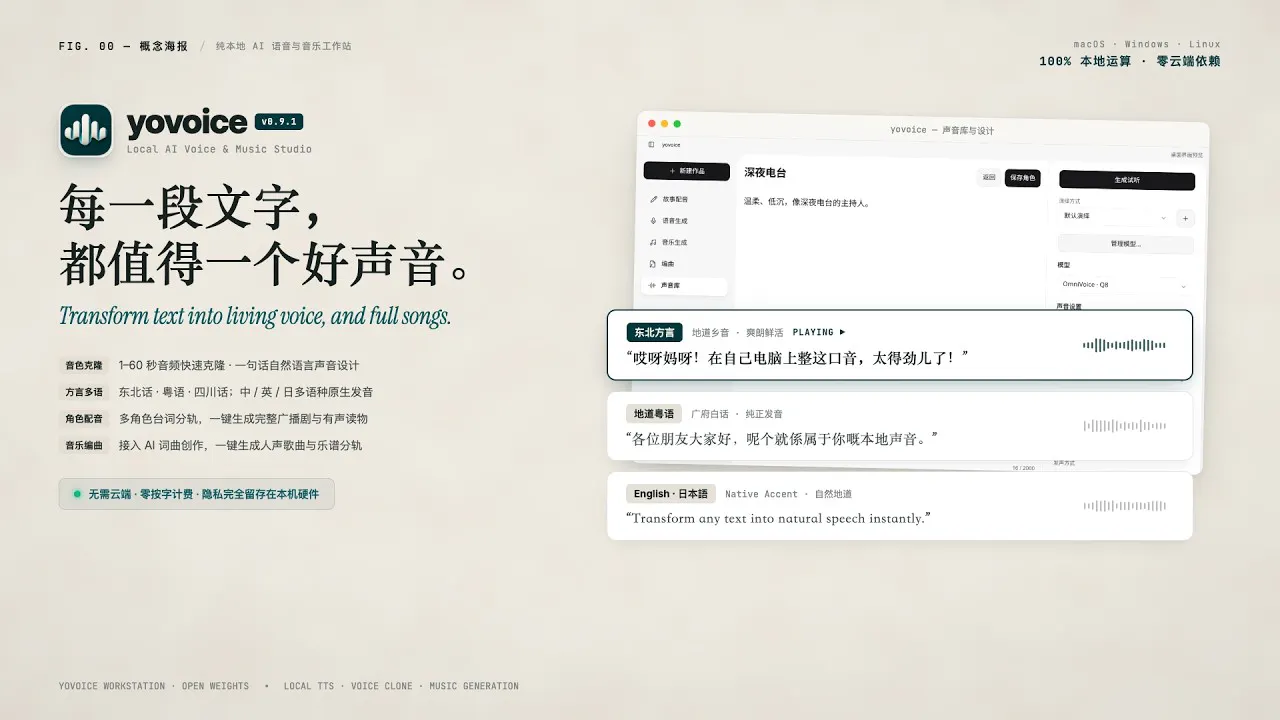Open 语音生成 in the sidebar
This screenshot has width=1280, height=720.
tap(685, 221)
